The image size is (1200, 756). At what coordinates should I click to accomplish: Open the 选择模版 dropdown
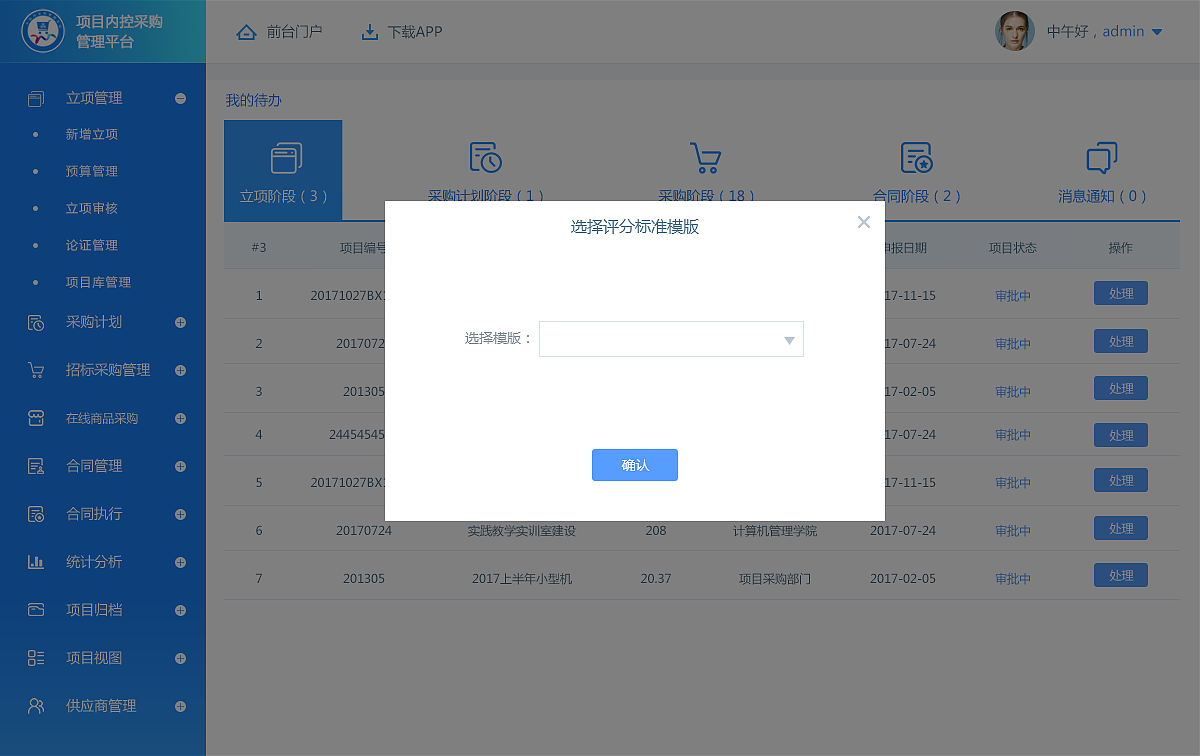(671, 339)
